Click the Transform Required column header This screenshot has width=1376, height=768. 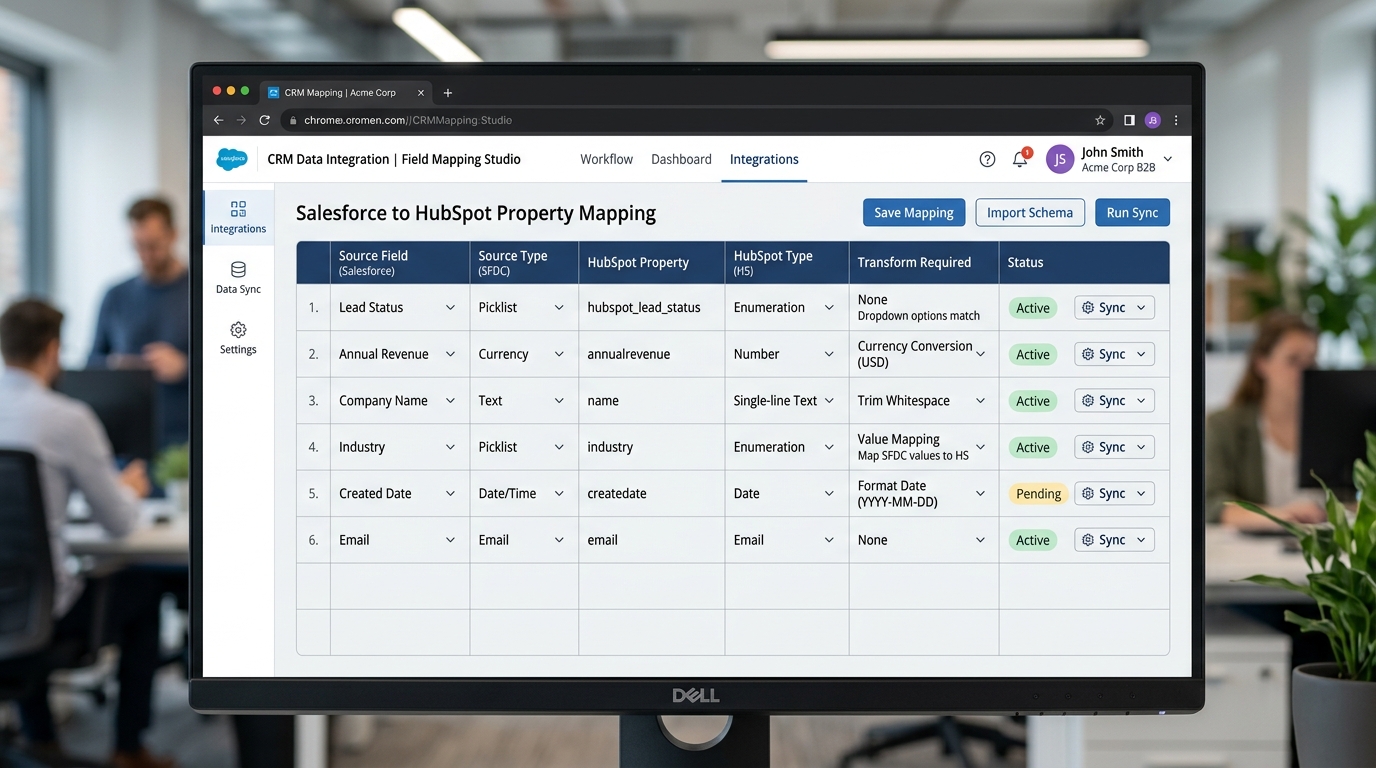(924, 262)
